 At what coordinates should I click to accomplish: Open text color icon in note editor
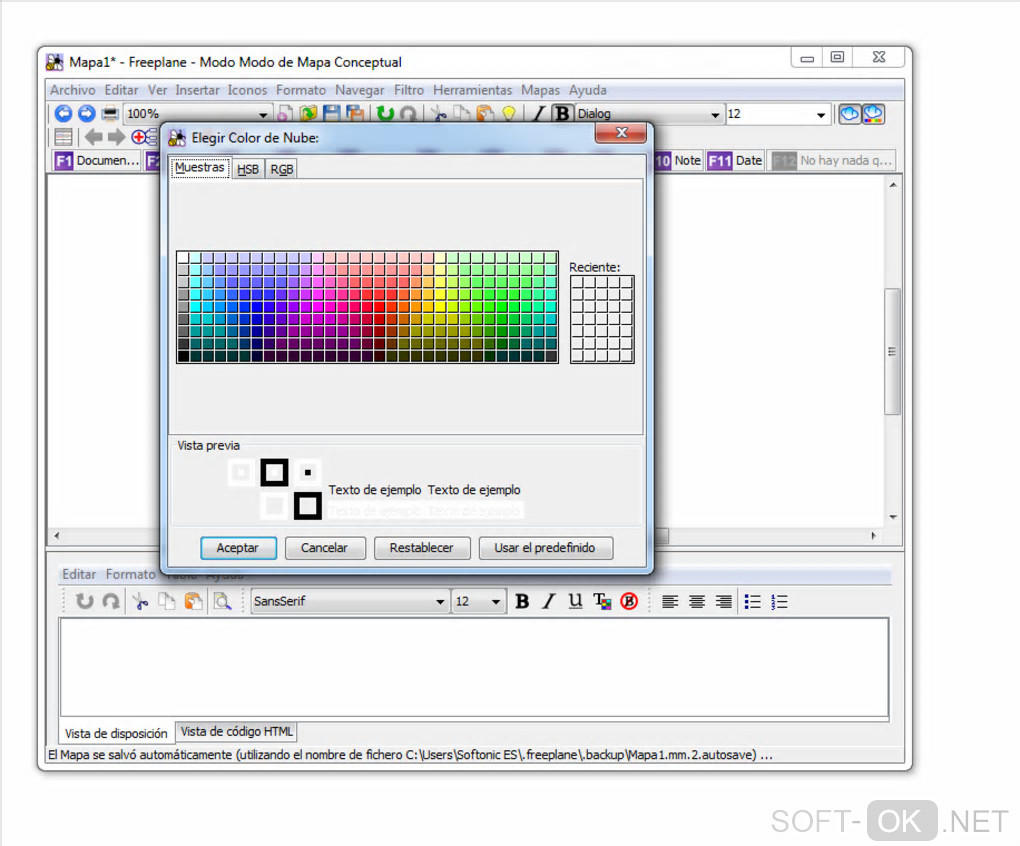click(x=602, y=601)
